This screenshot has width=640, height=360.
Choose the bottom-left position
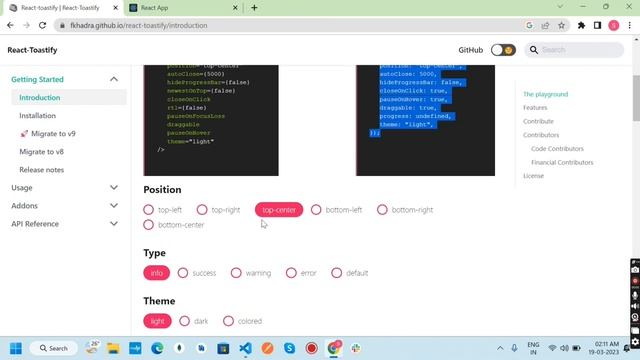coord(316,210)
